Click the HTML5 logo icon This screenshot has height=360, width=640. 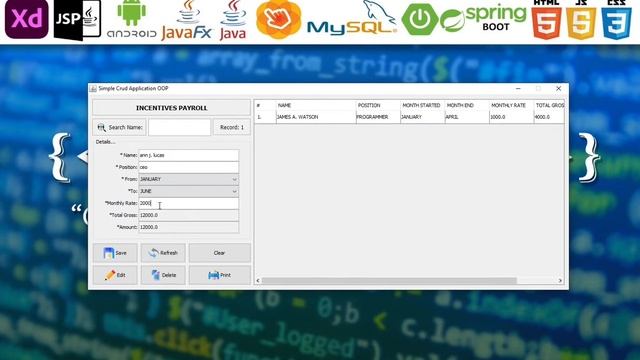[x=547, y=20]
